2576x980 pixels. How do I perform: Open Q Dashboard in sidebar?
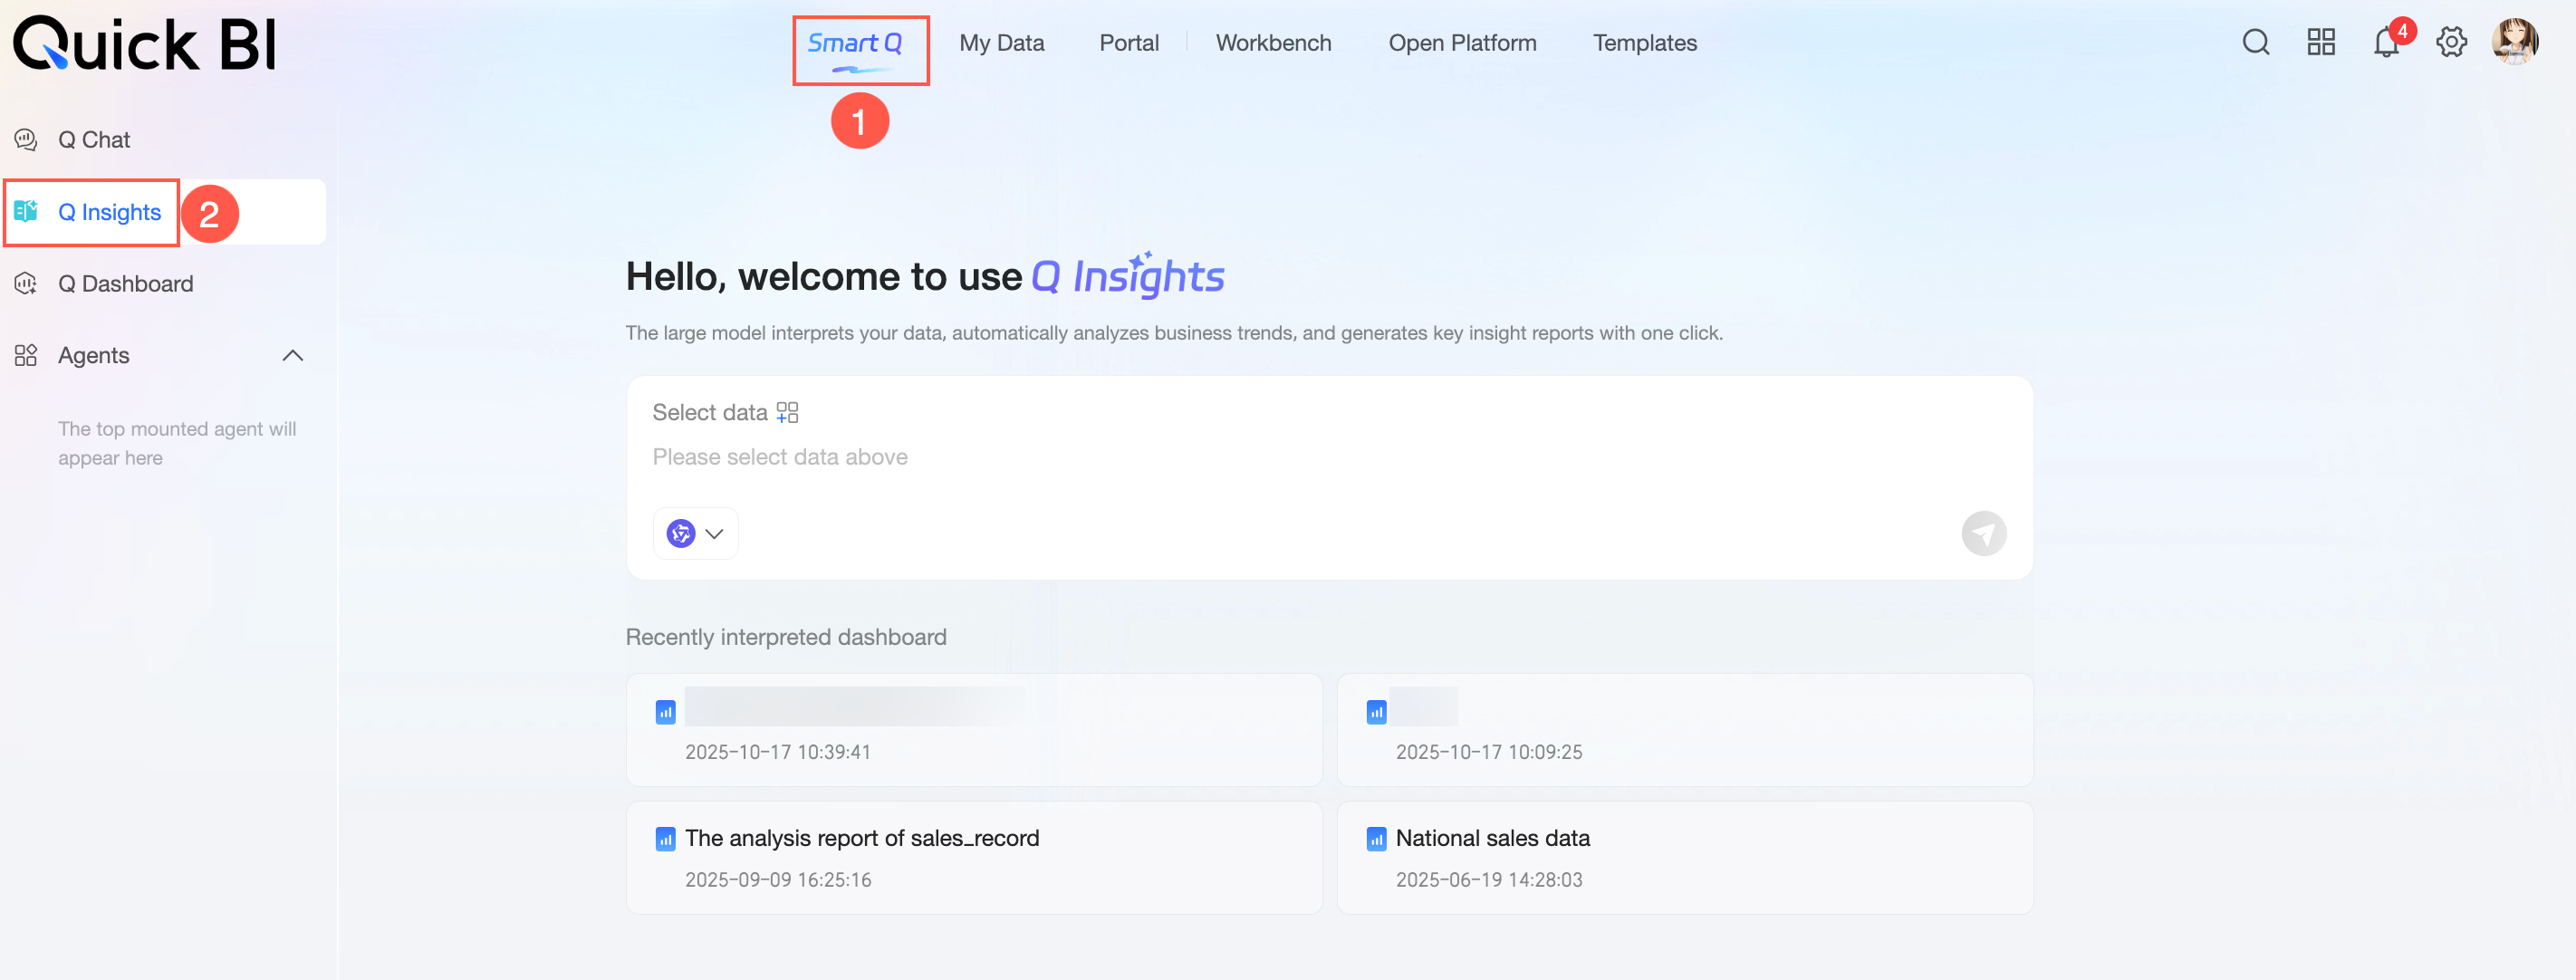point(125,284)
